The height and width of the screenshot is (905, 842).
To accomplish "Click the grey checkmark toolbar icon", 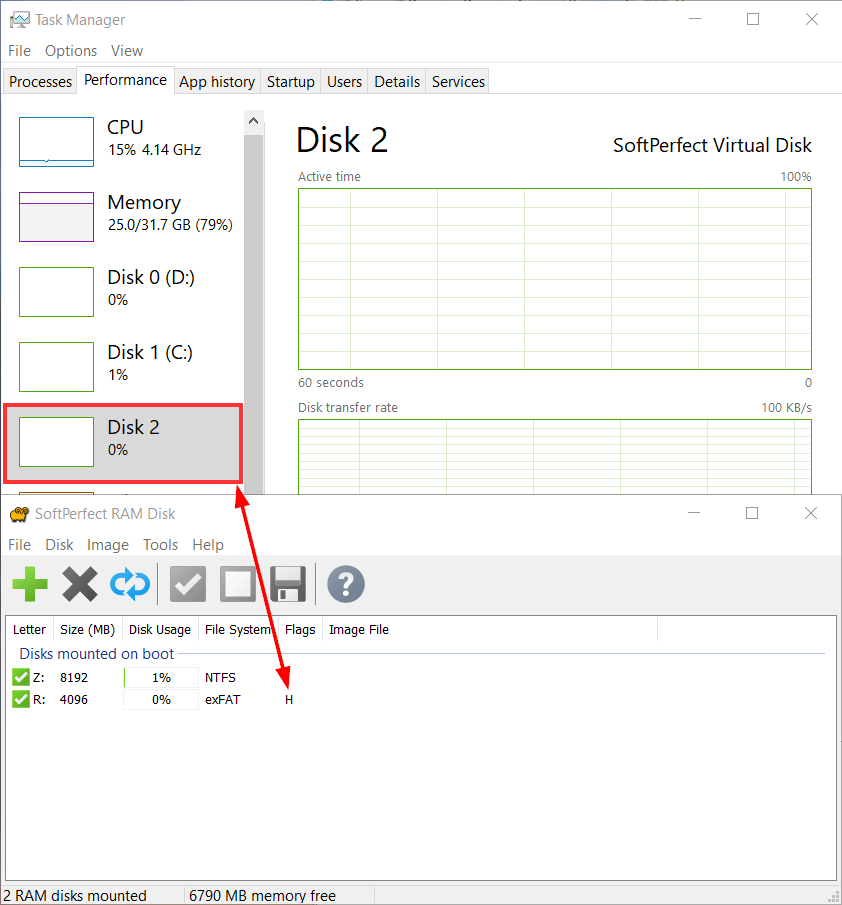I will (x=188, y=584).
